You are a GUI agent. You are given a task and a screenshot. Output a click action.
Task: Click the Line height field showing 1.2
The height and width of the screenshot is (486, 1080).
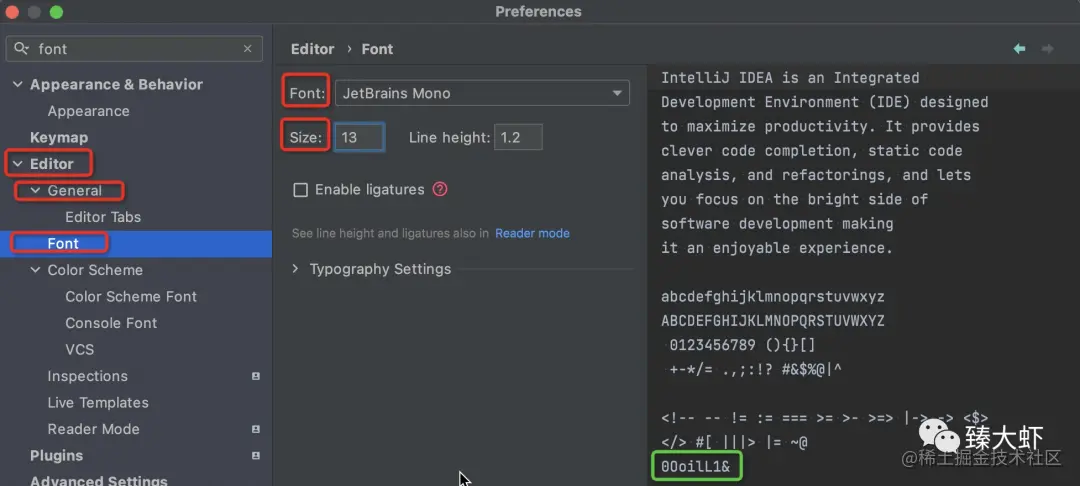click(x=518, y=137)
